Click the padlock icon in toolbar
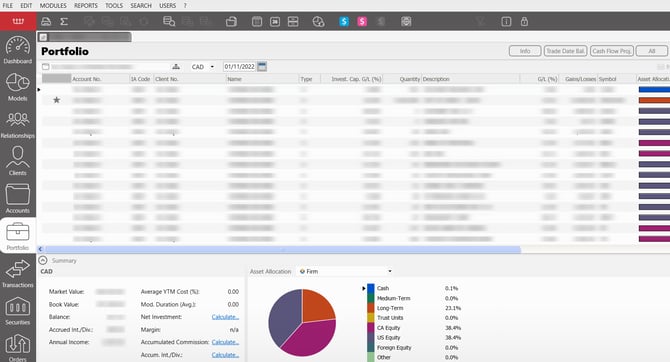The height and width of the screenshot is (362, 670). (524, 21)
